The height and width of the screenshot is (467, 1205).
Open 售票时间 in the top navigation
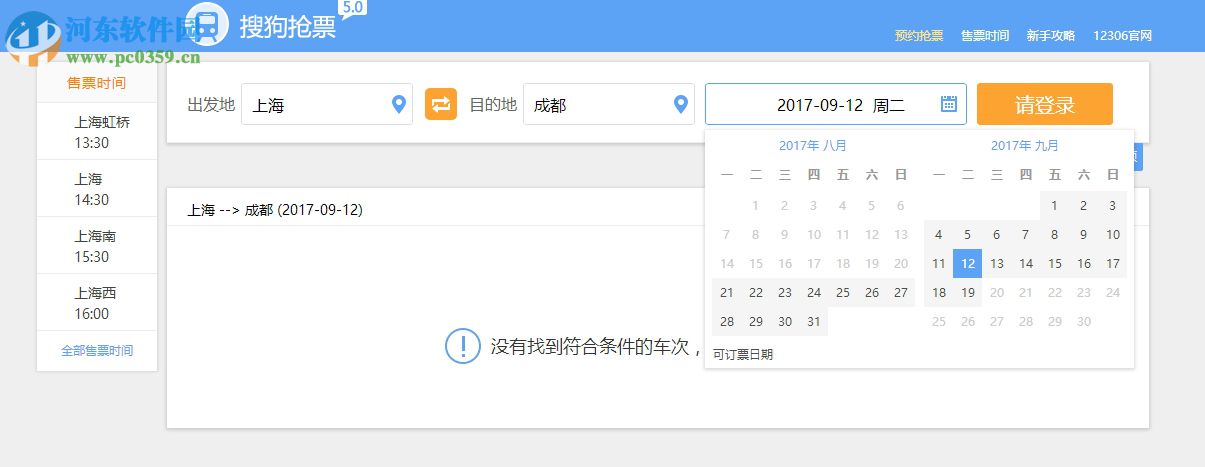tap(985, 35)
